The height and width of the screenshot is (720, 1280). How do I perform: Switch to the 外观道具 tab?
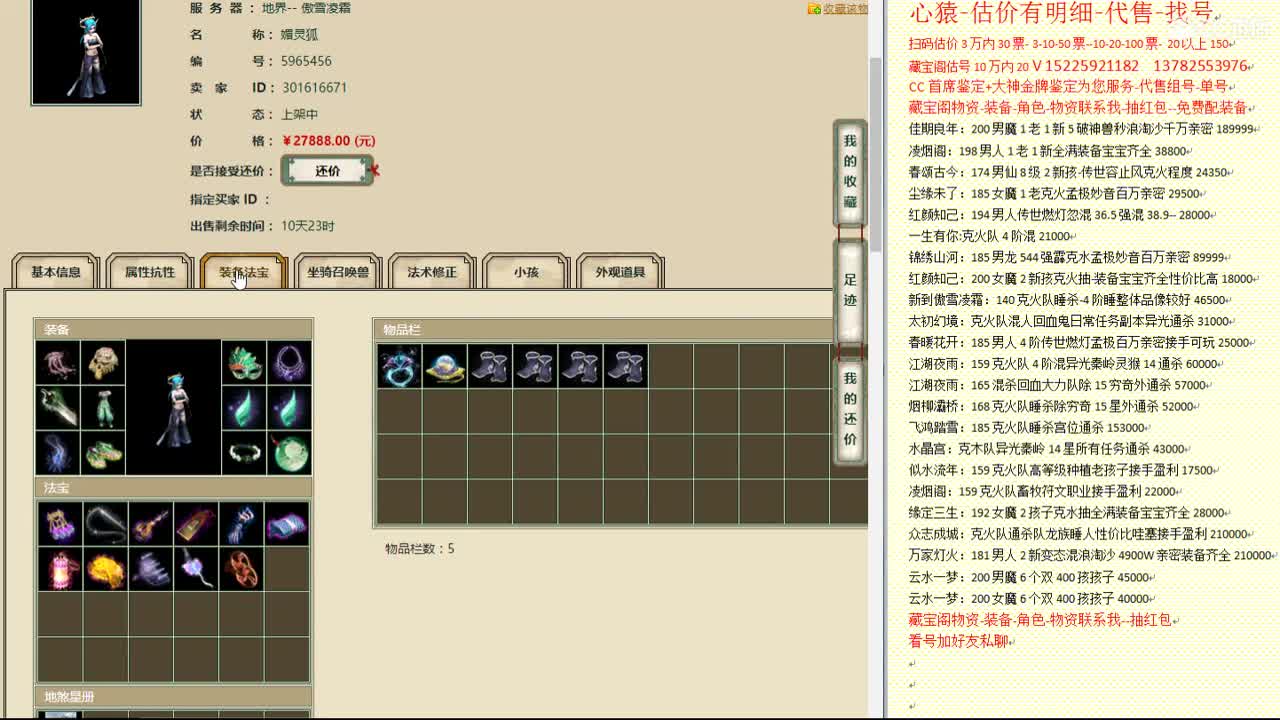[x=620, y=272]
